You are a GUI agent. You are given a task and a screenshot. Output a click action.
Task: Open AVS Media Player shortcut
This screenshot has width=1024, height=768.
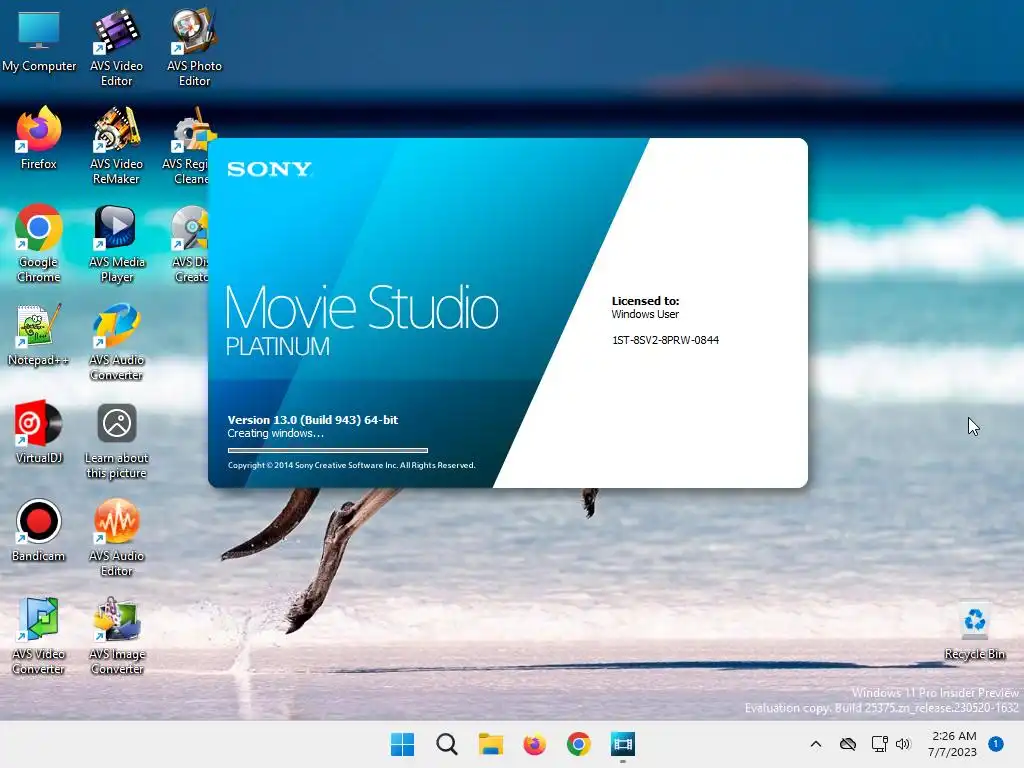click(116, 244)
